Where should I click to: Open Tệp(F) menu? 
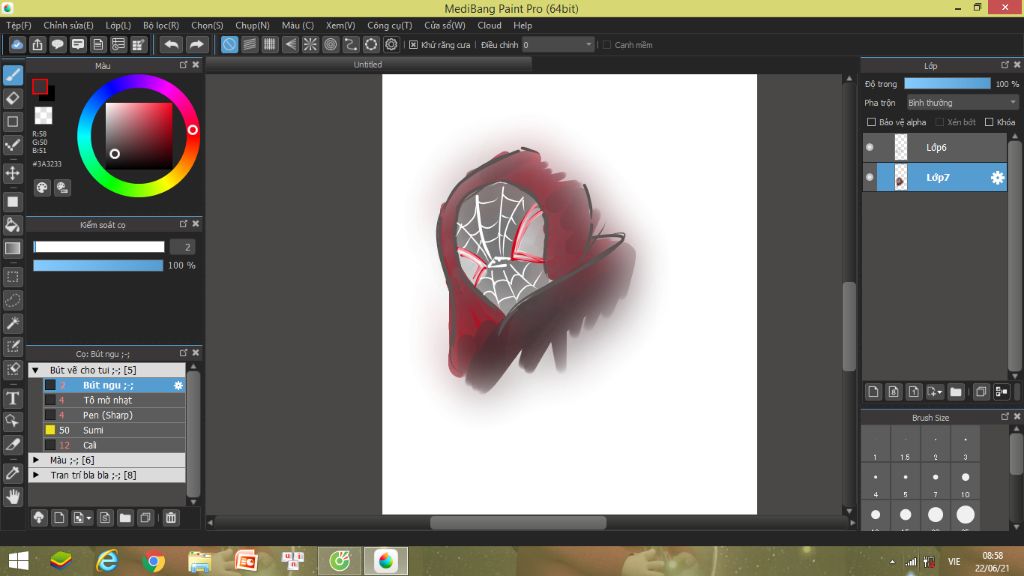[x=18, y=25]
